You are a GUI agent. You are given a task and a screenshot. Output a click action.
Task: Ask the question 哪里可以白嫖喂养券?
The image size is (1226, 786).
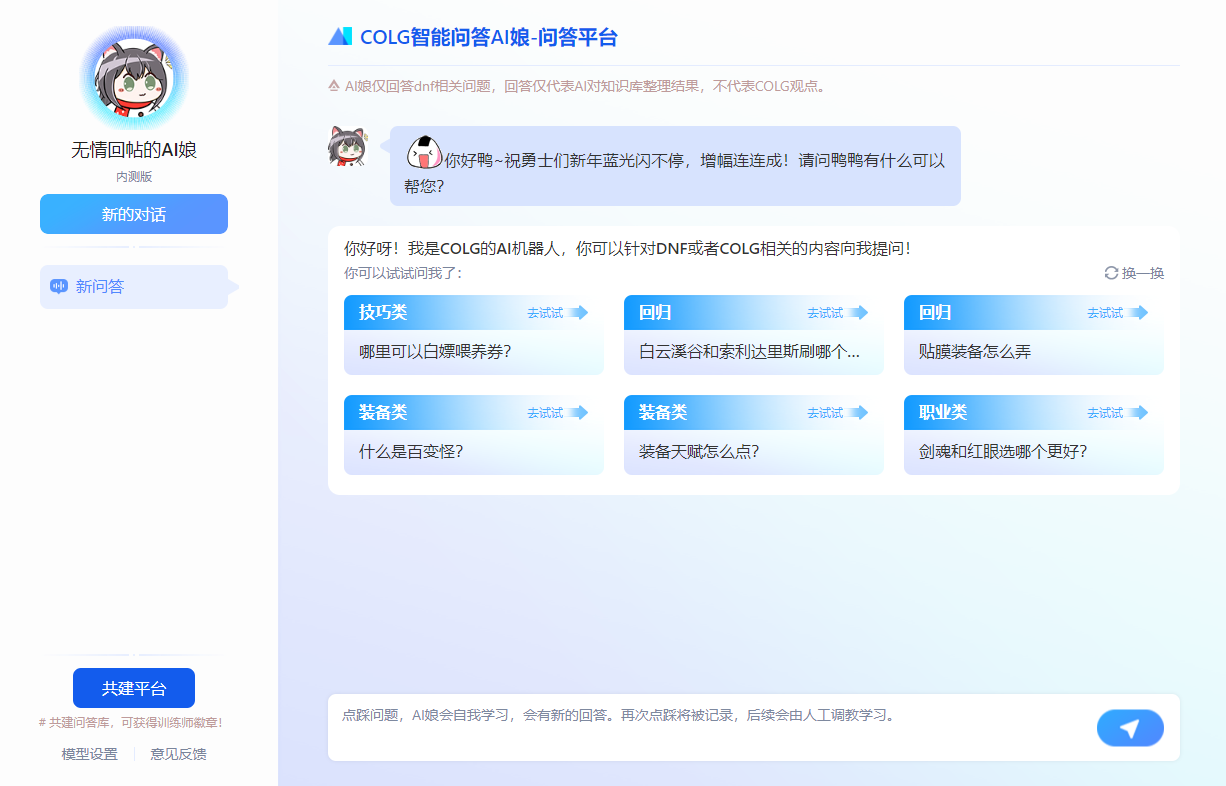435,352
